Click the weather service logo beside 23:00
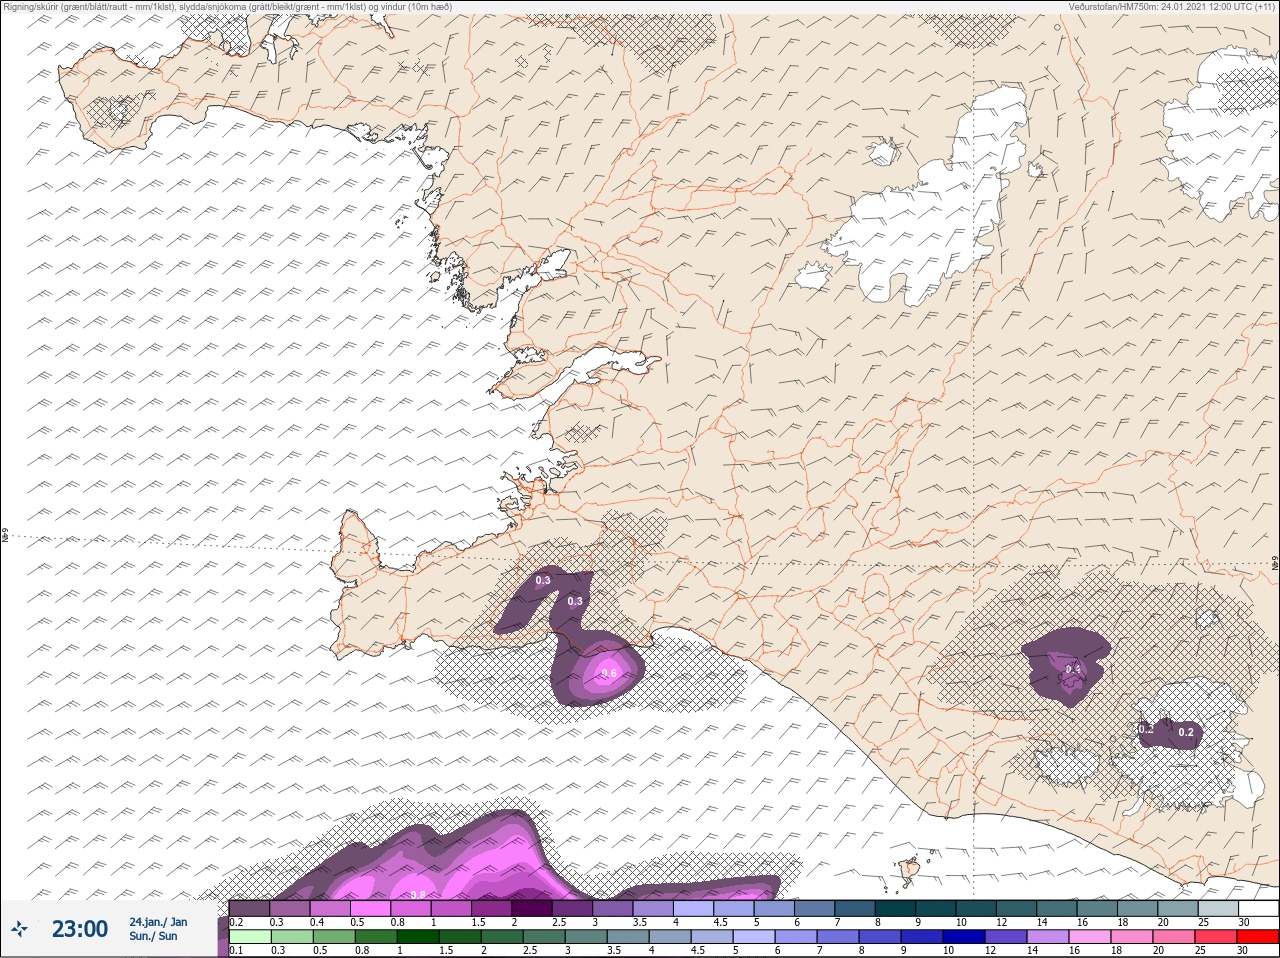1280x958 pixels. coord(19,929)
